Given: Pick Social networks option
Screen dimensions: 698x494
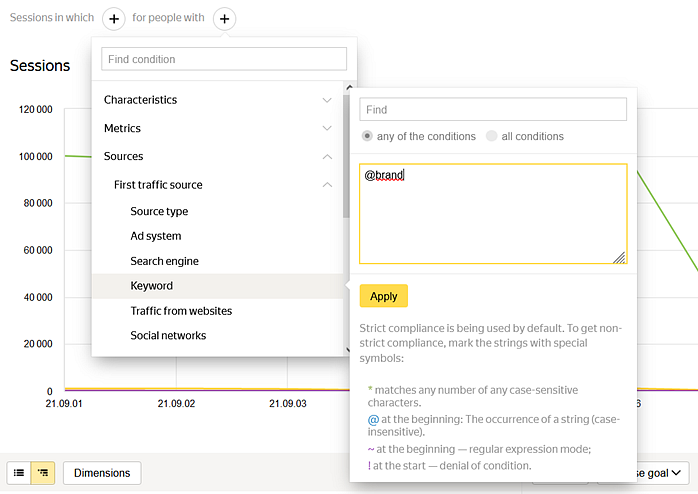Looking at the screenshot, I should 168,336.
